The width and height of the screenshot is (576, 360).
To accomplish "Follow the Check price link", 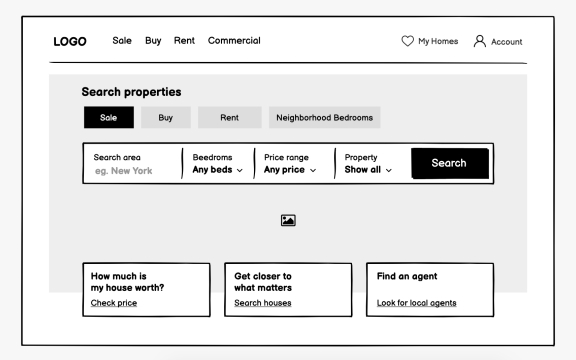I will [114, 303].
